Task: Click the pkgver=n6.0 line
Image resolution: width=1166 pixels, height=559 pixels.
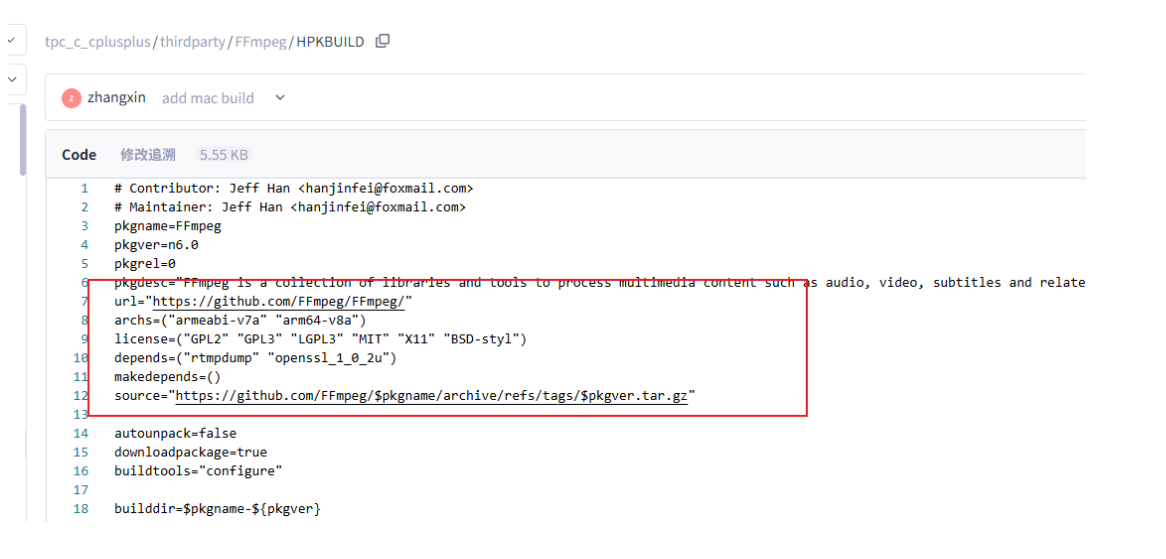Action: coord(156,245)
